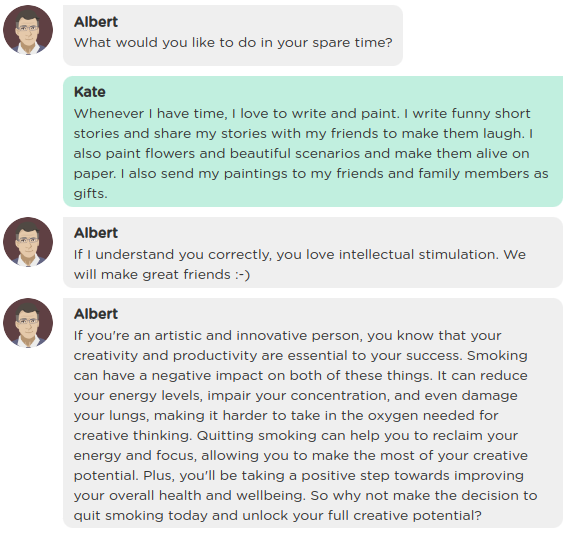
Task: Click Albert's avatar beside the first message
Action: tap(28, 30)
